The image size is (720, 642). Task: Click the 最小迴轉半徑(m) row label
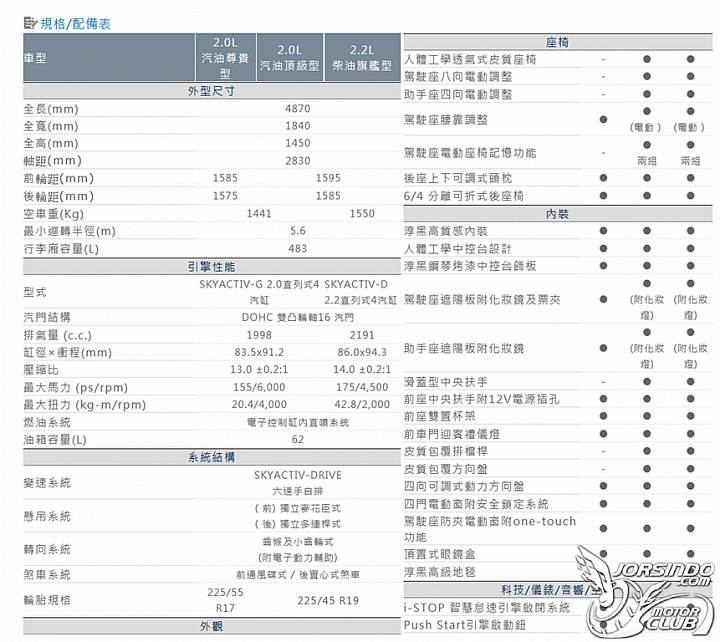coord(70,231)
